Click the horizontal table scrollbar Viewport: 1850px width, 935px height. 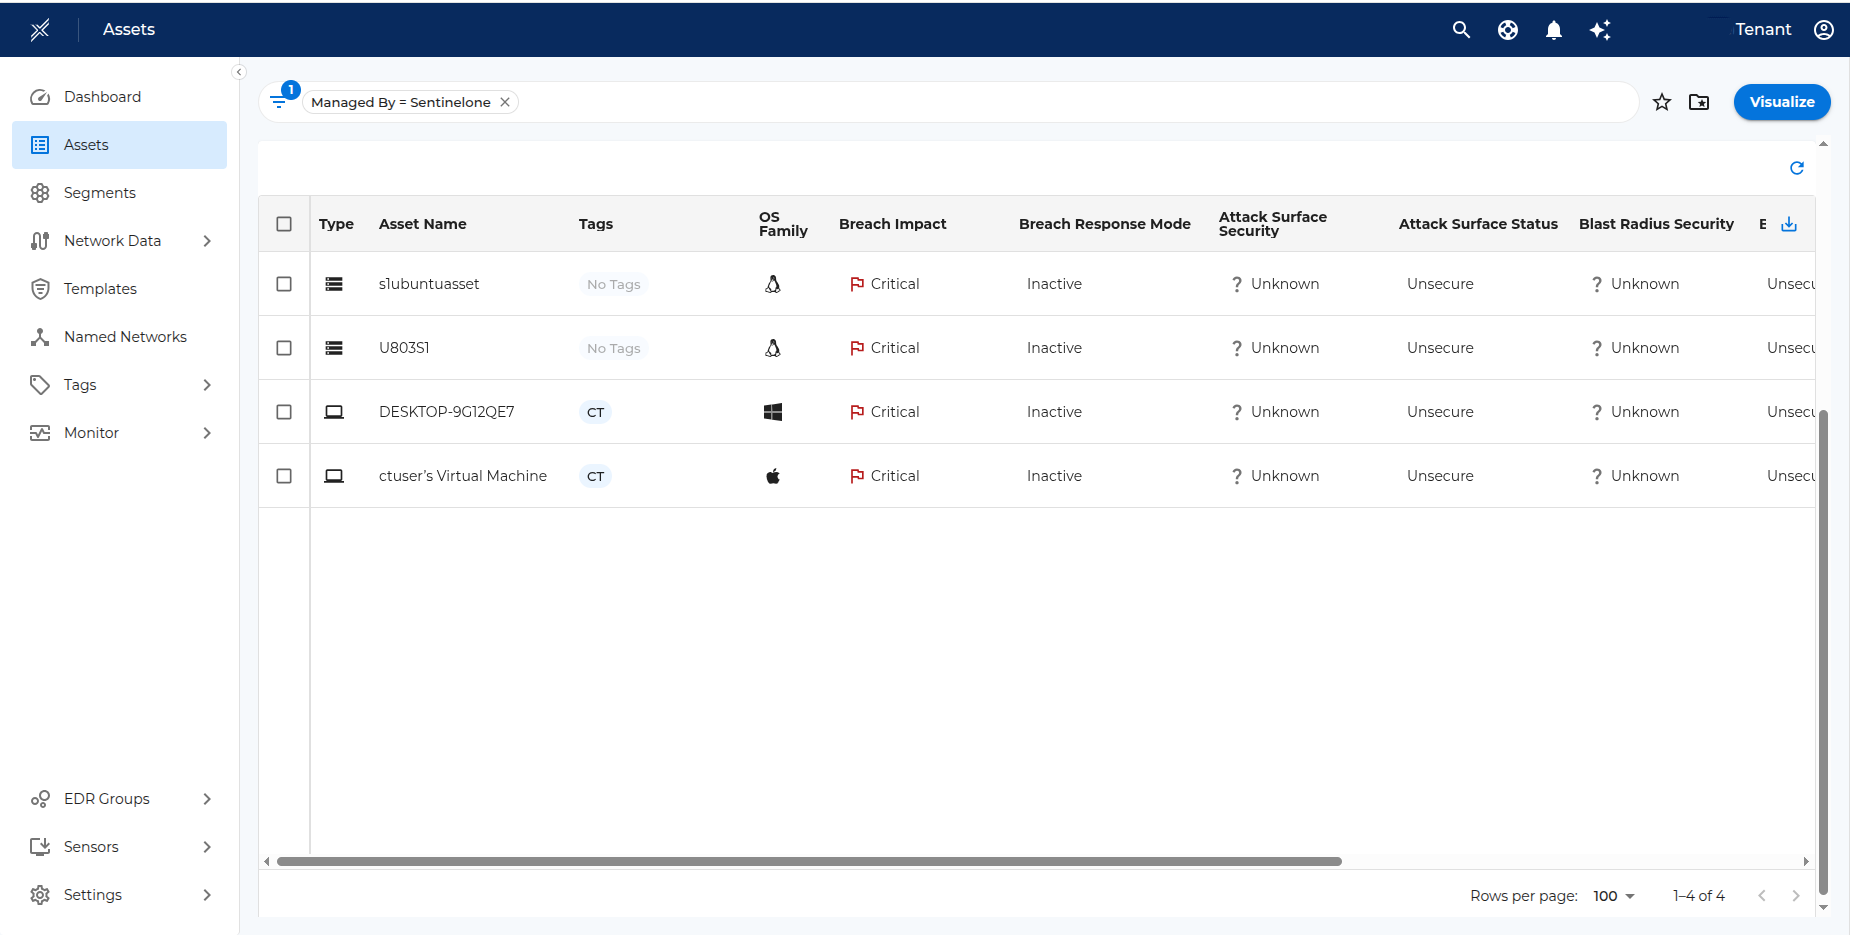tap(808, 861)
